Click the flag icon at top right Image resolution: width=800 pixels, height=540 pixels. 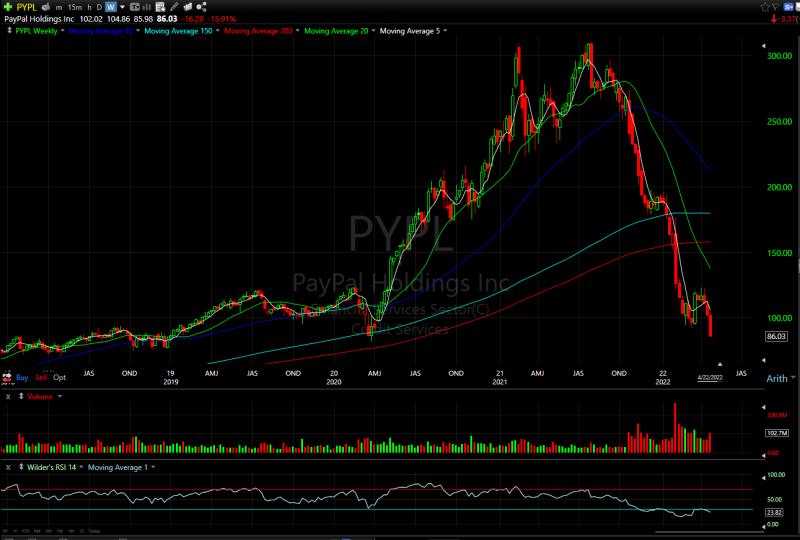coord(776,7)
